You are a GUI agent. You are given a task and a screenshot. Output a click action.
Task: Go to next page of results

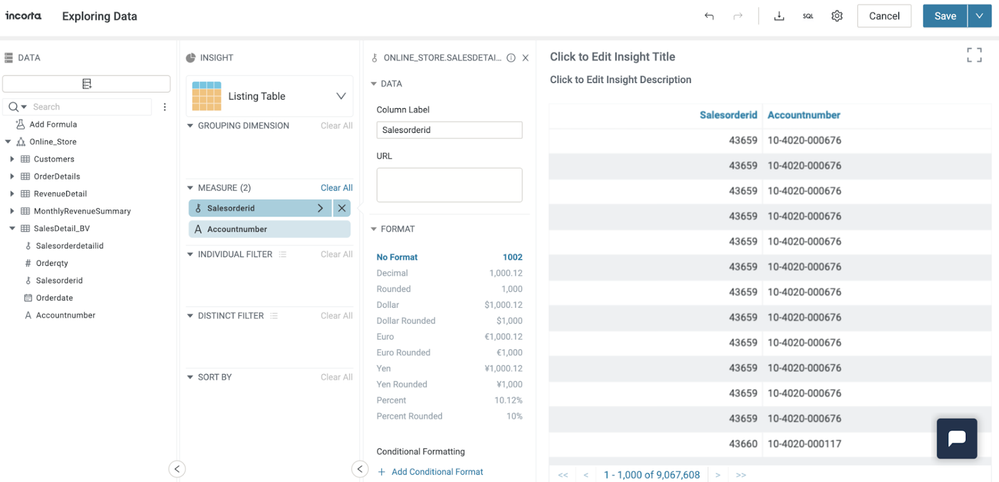click(x=718, y=475)
